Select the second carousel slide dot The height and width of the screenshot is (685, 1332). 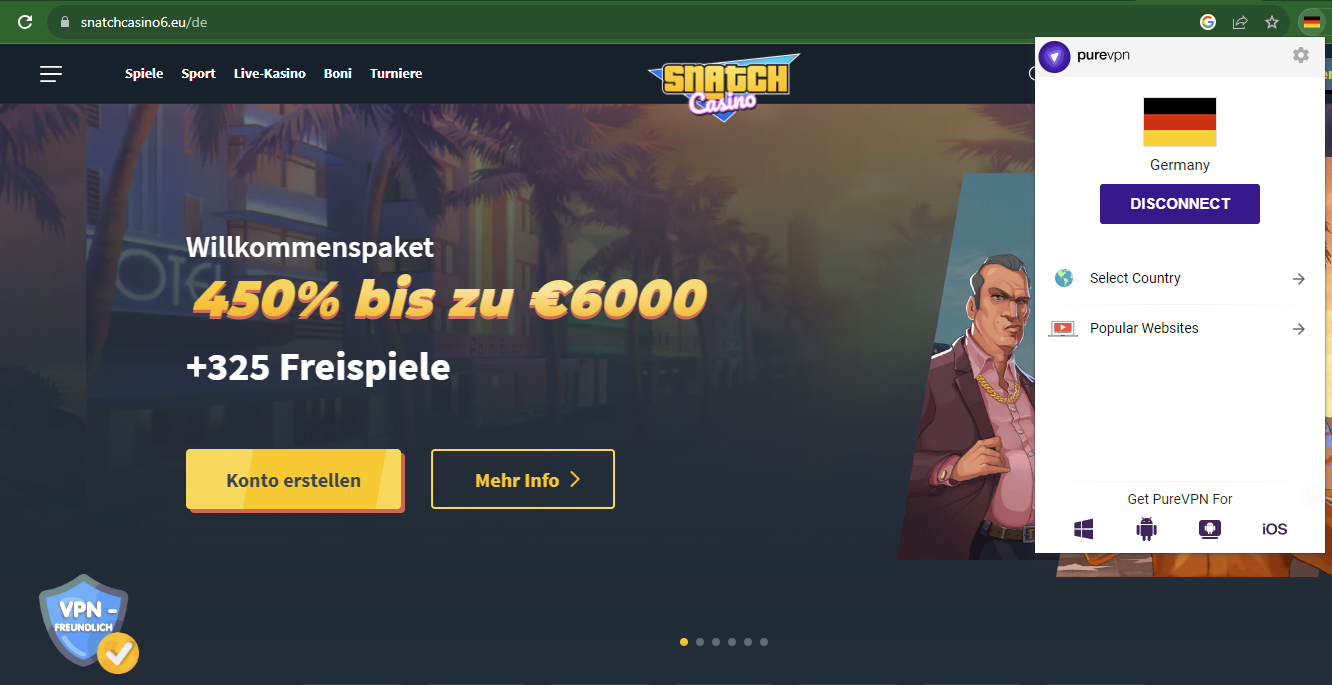click(700, 642)
